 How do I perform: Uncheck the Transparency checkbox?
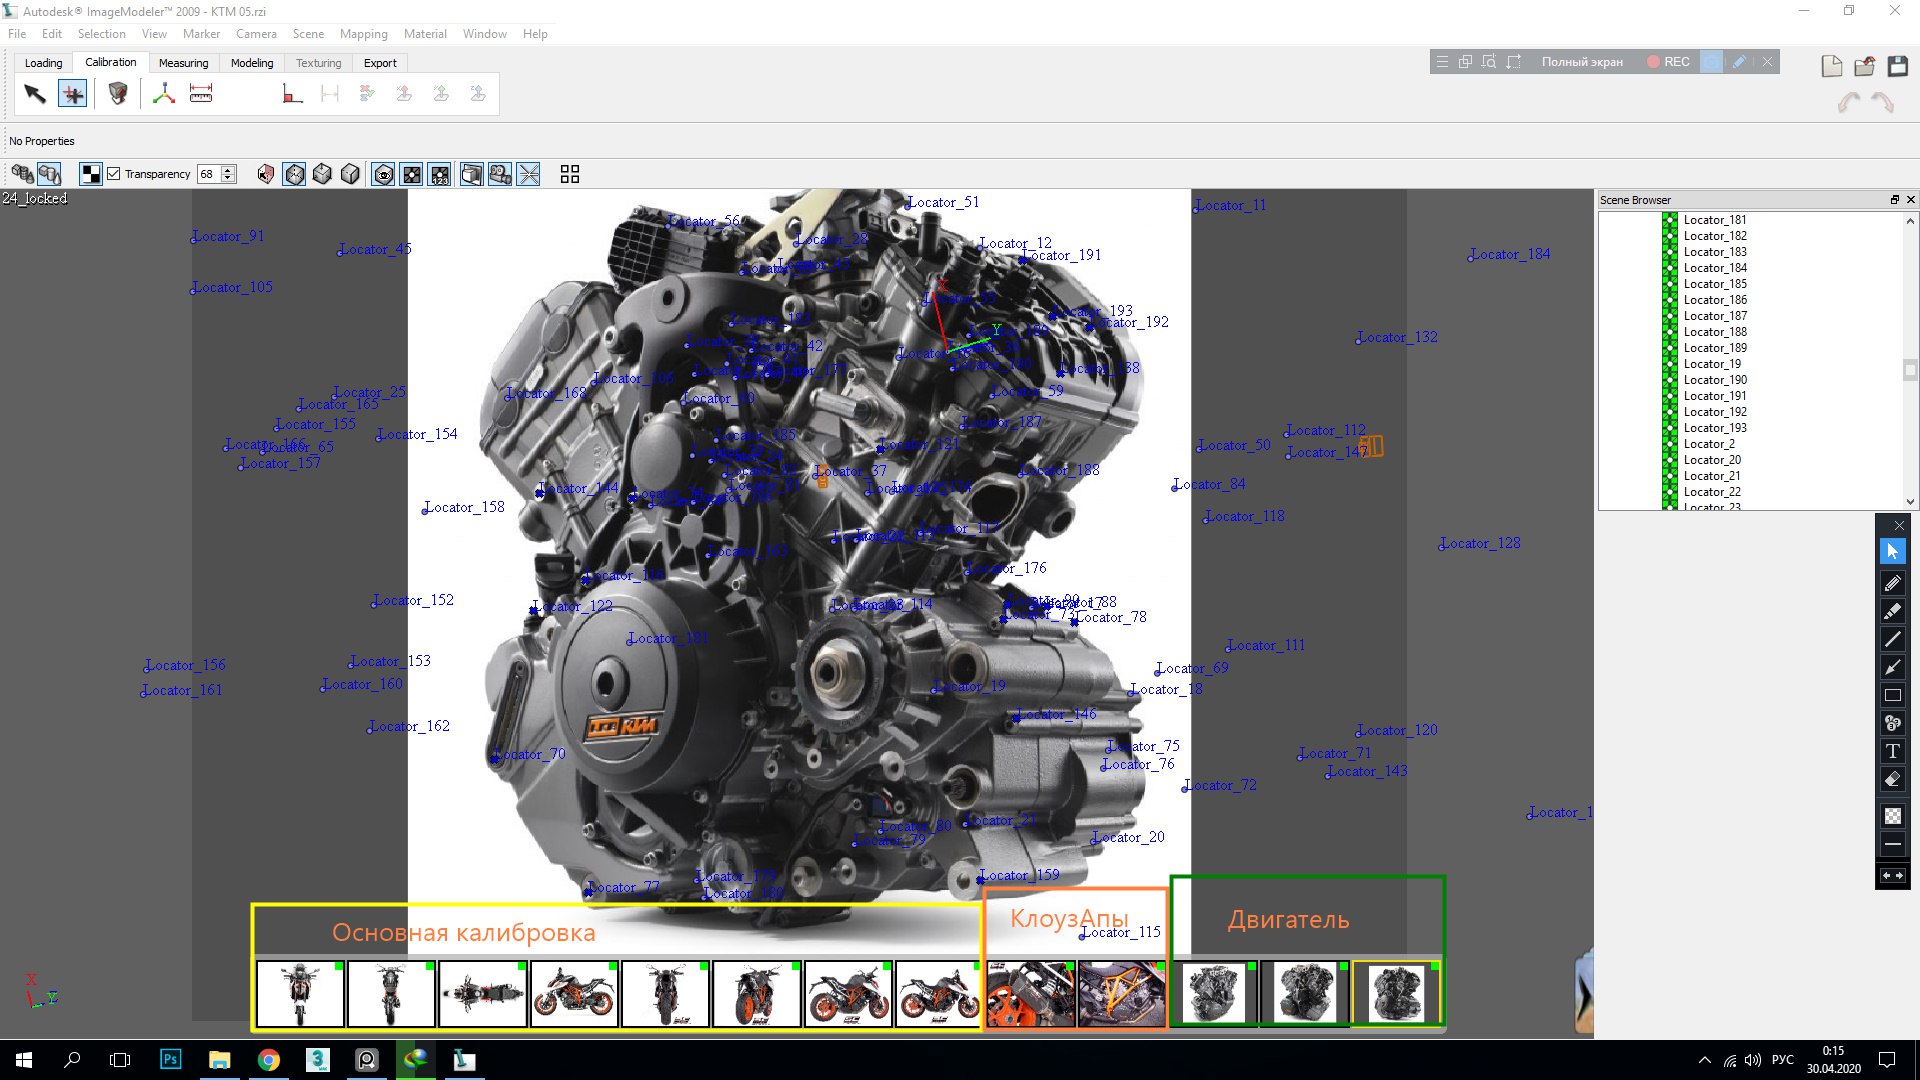(x=114, y=174)
